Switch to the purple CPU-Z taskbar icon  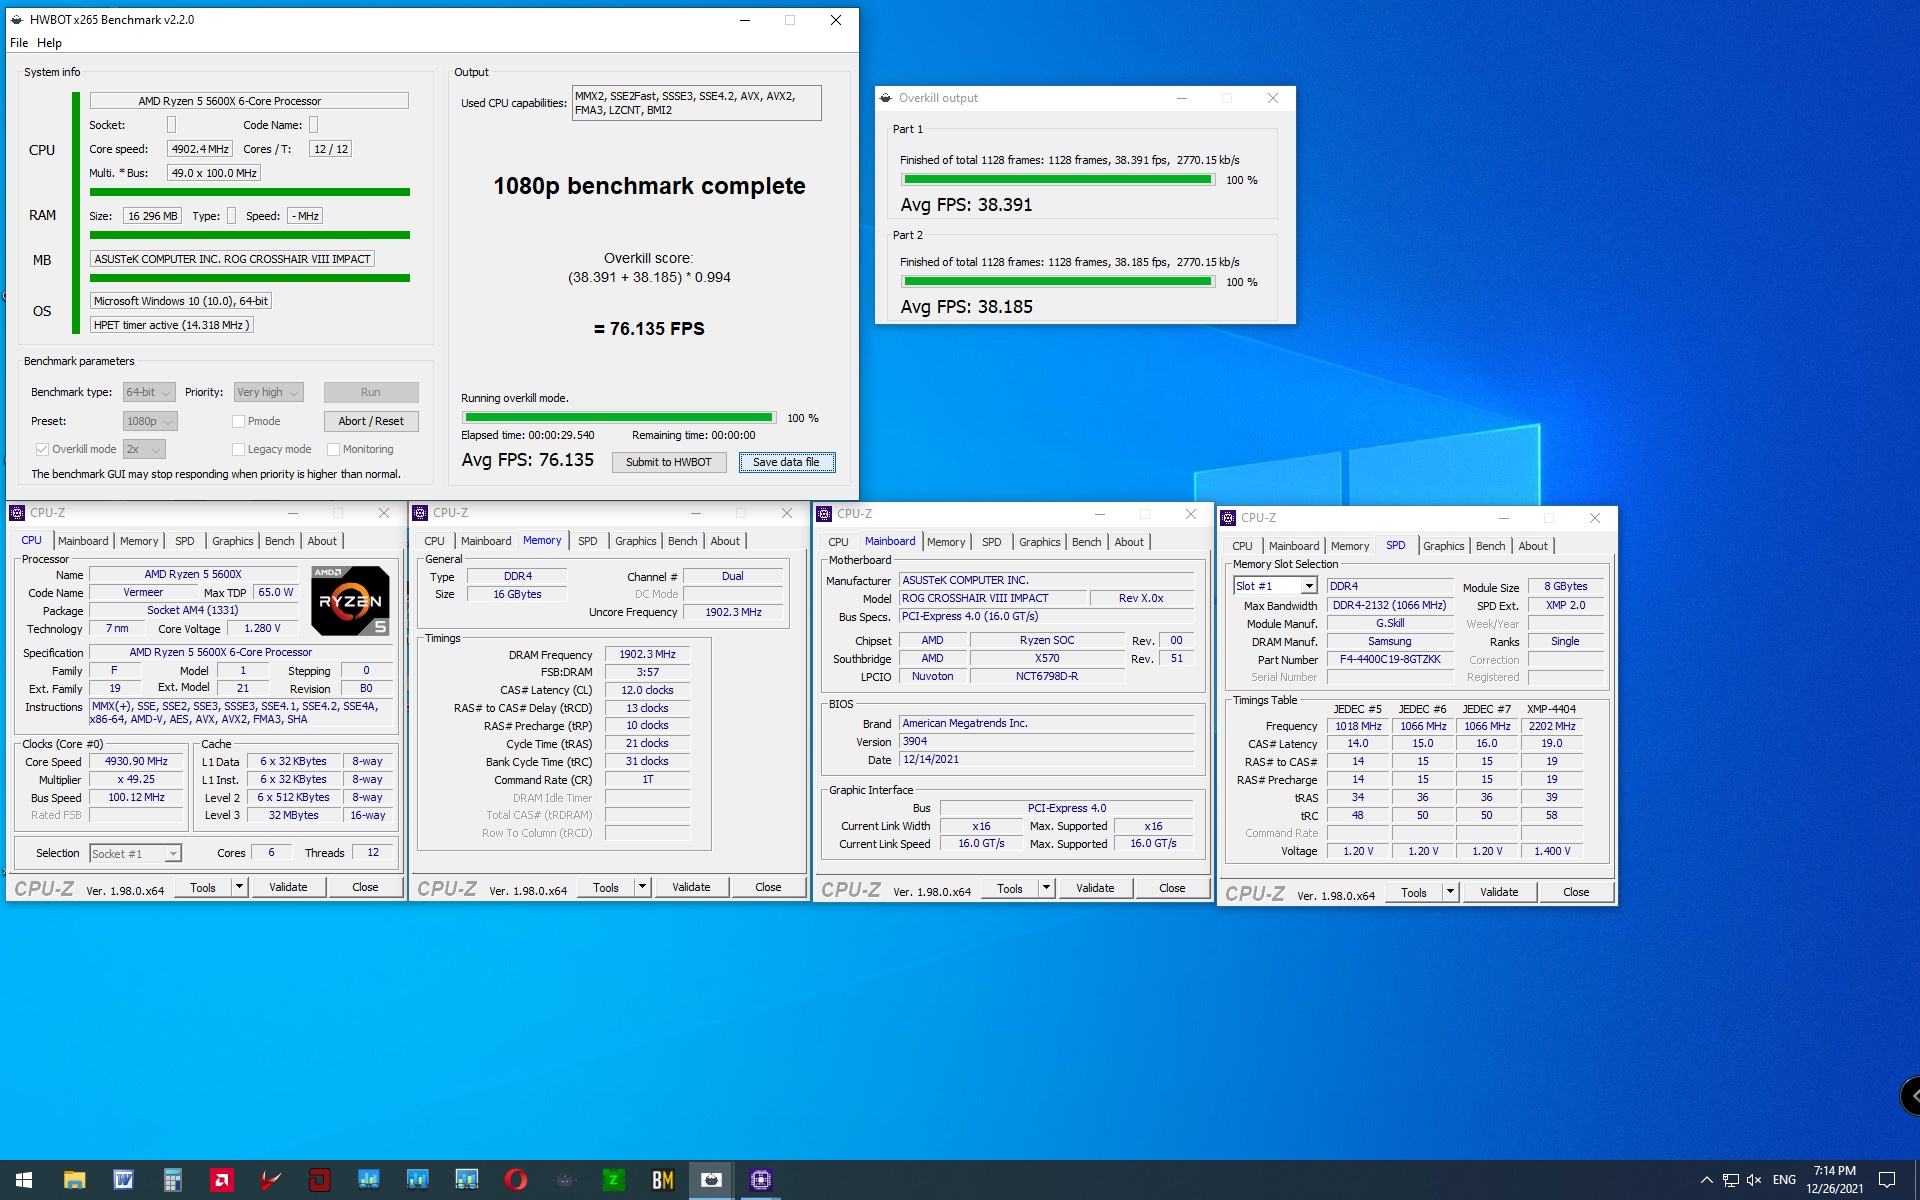pyautogui.click(x=760, y=1180)
